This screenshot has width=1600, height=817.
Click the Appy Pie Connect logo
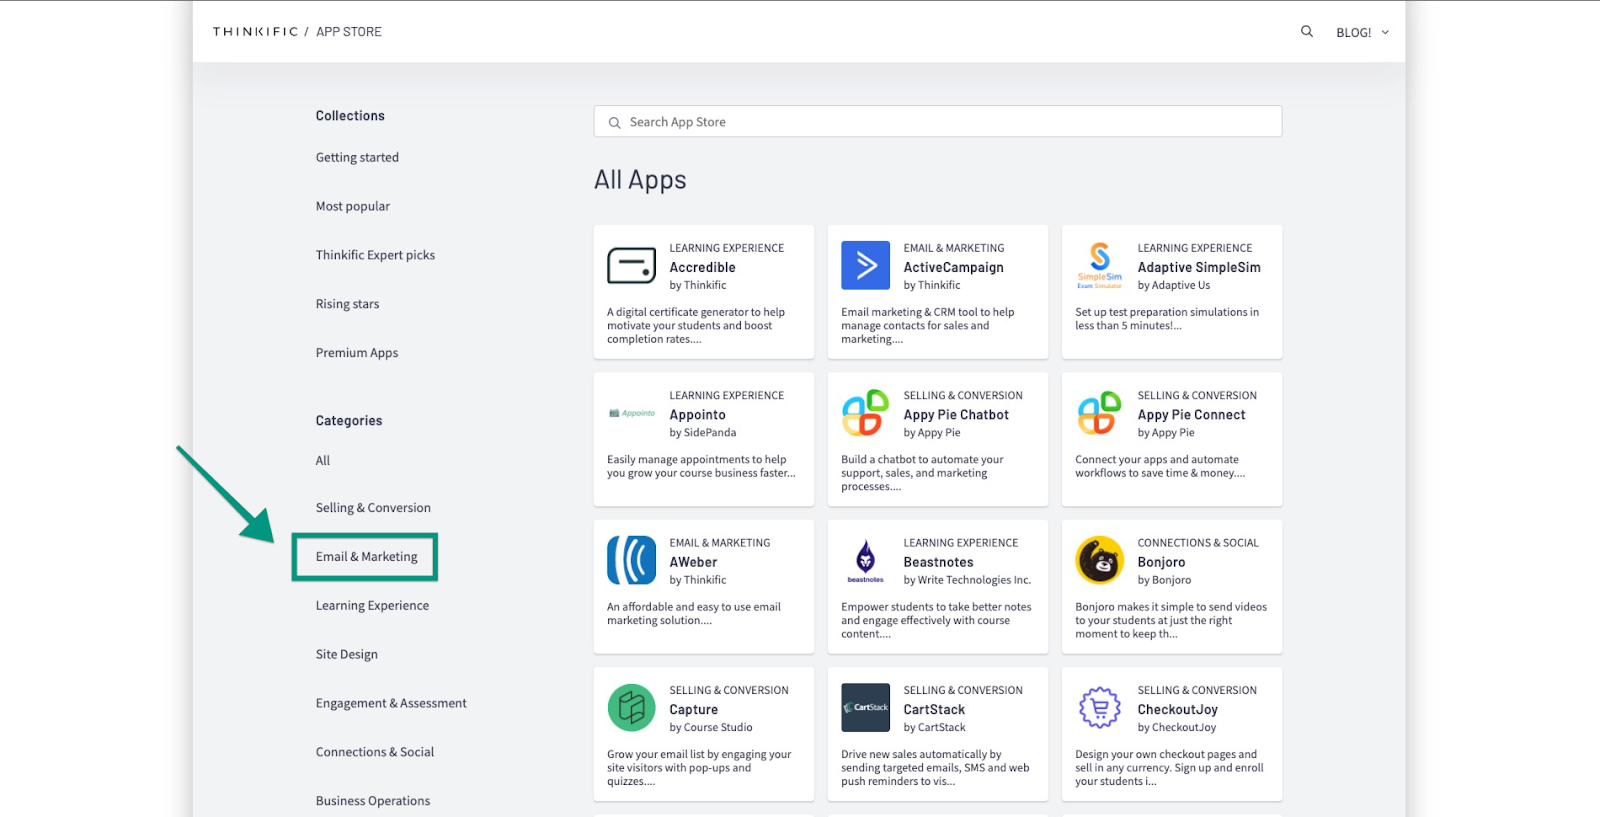pos(1099,413)
